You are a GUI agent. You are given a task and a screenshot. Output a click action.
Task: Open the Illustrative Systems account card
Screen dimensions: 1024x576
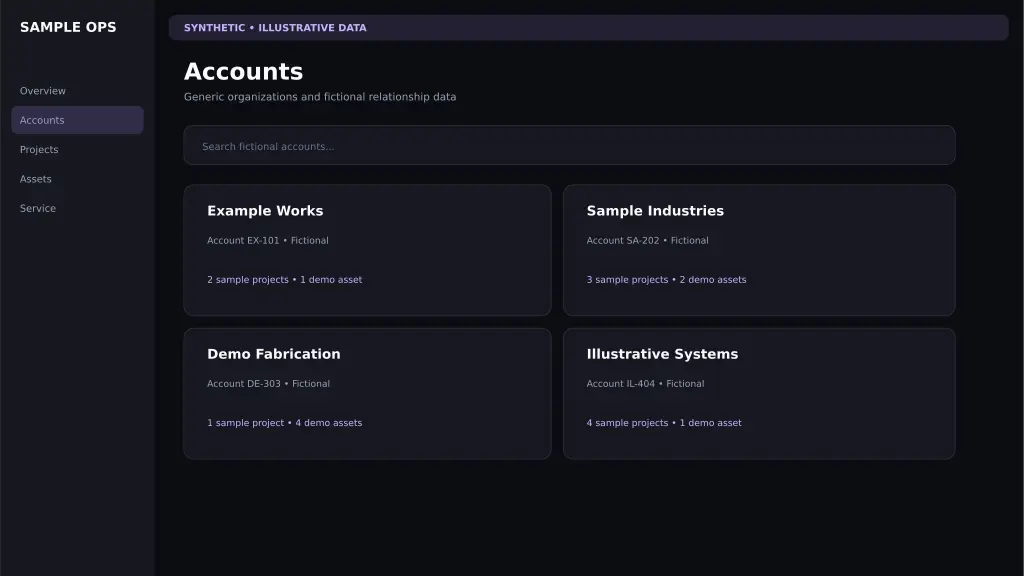click(x=759, y=394)
